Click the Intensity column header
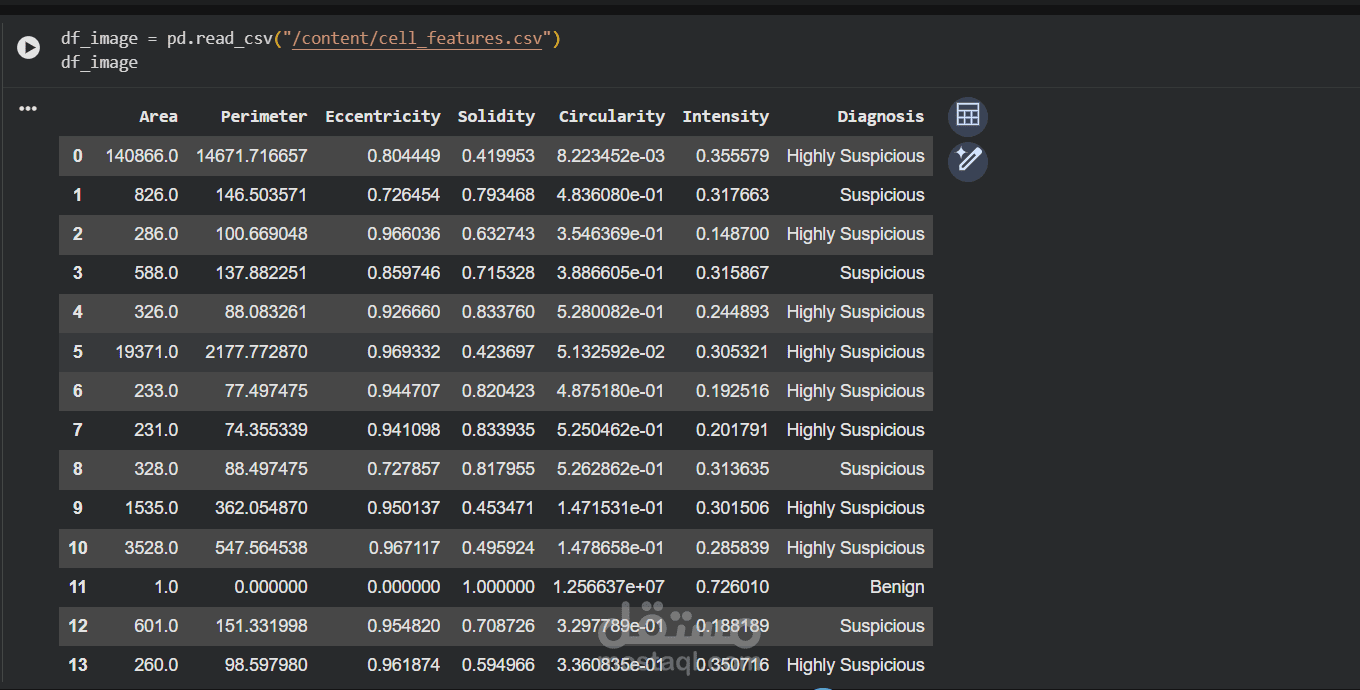1360x690 pixels. tap(725, 116)
